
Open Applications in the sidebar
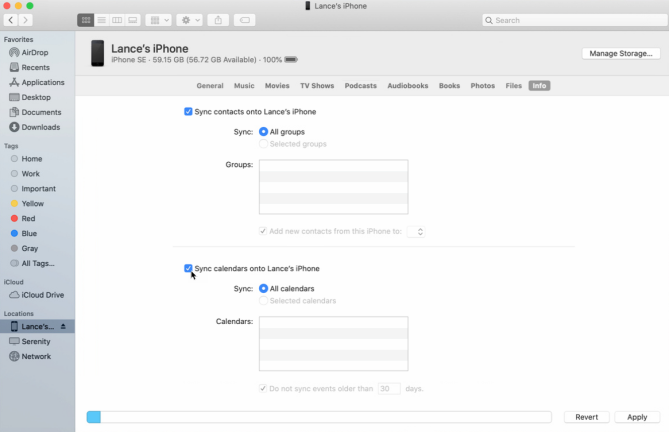[x=37, y=82]
